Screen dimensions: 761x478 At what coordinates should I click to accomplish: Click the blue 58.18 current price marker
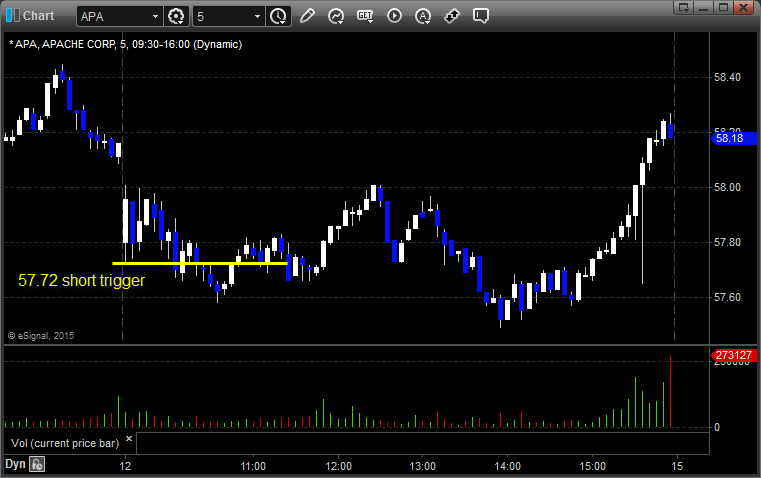tap(734, 138)
